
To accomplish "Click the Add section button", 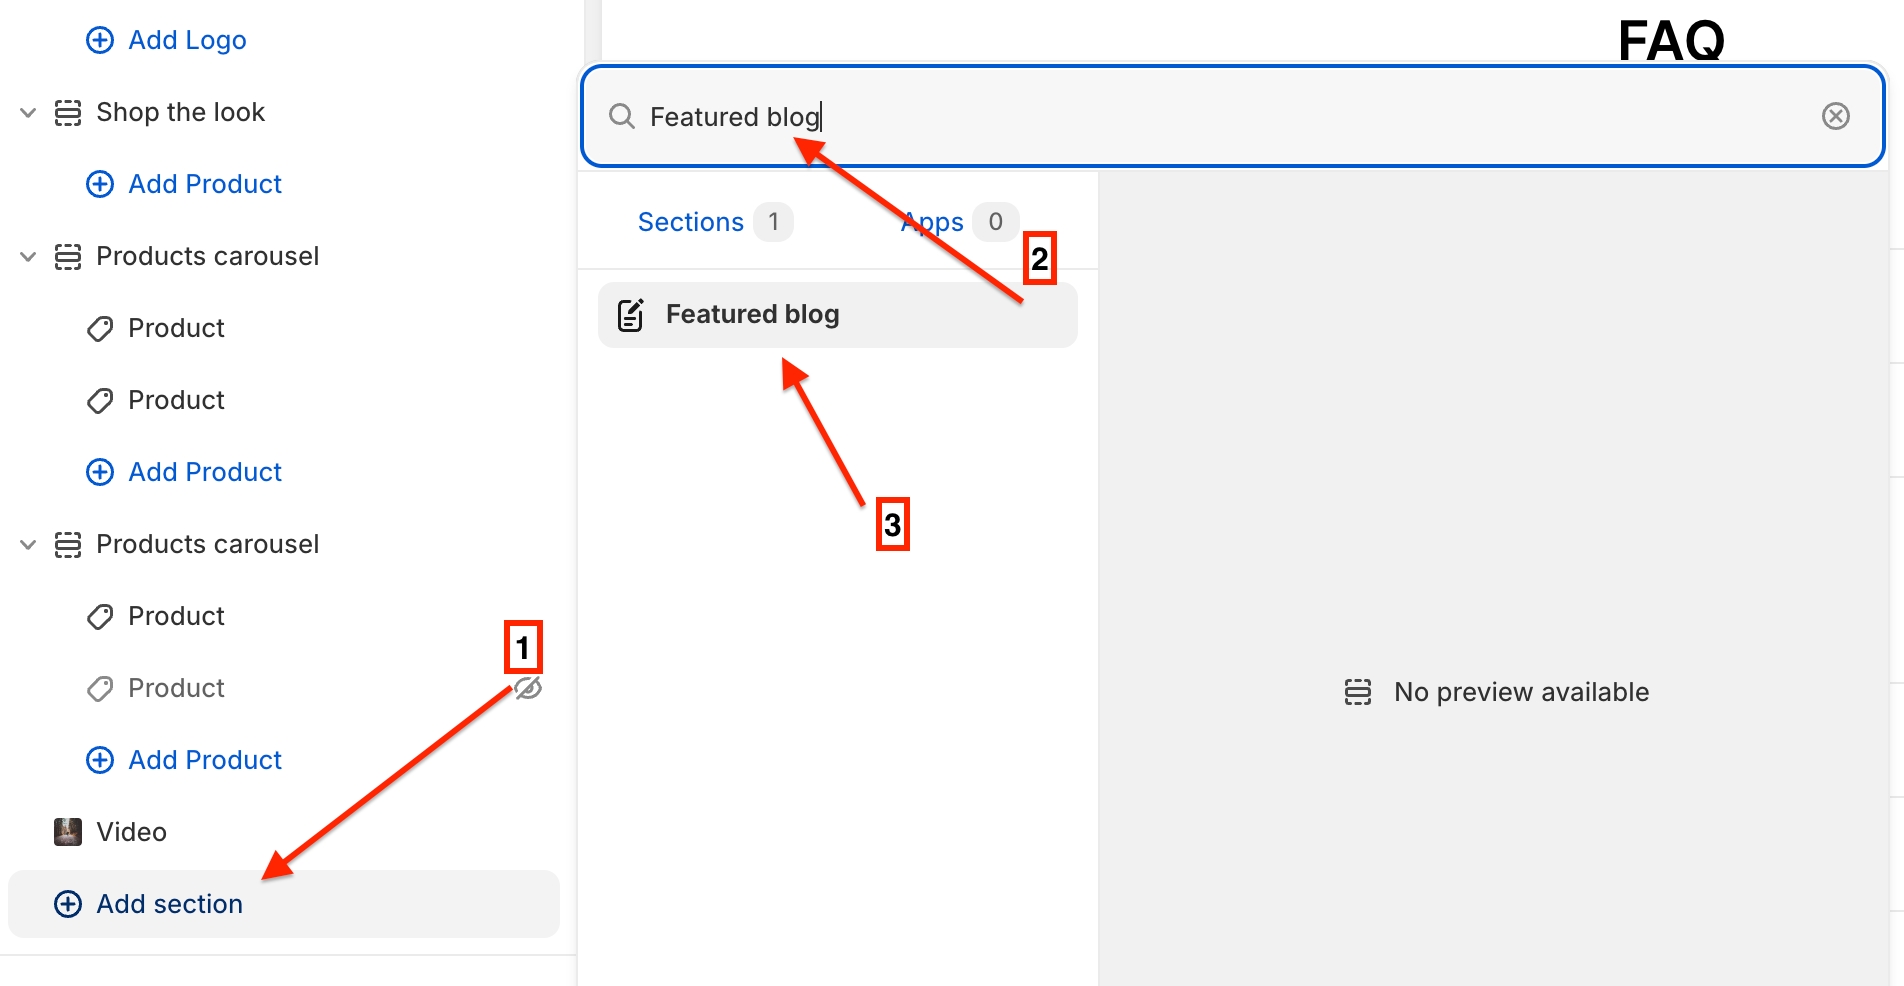I will coord(170,904).
